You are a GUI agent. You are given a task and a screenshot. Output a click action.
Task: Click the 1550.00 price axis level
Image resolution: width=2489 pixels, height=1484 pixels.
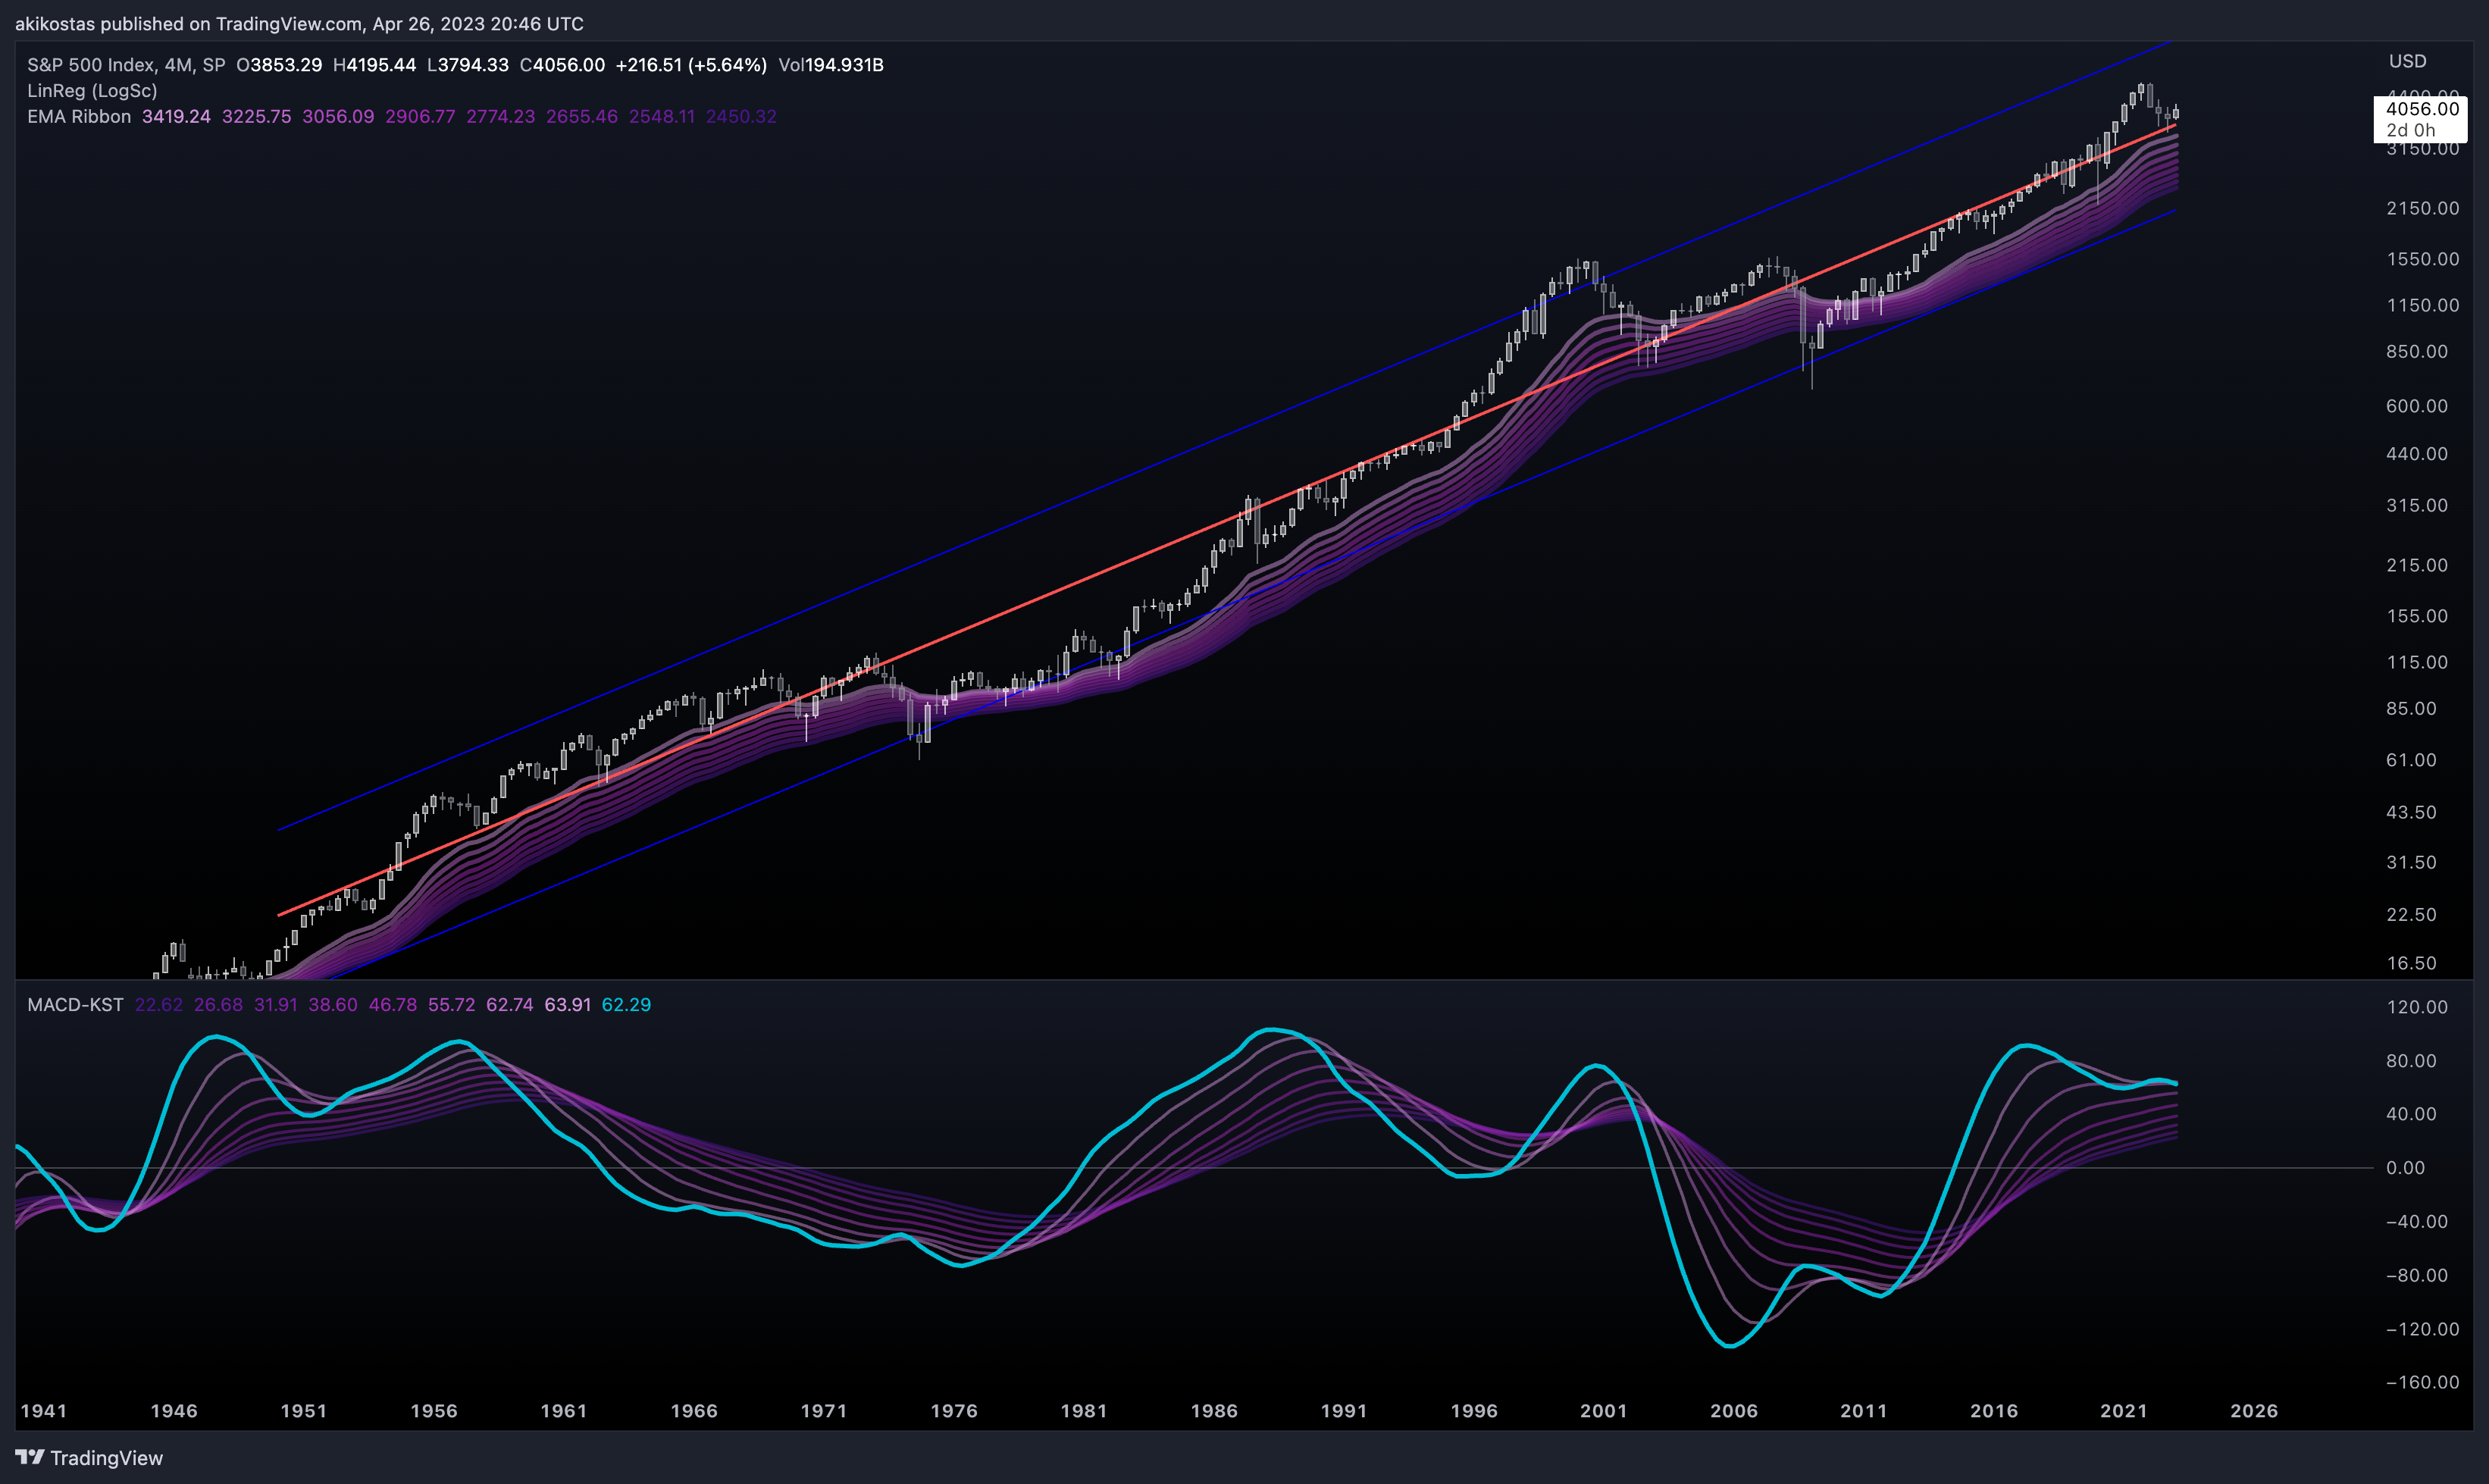[x=2423, y=259]
